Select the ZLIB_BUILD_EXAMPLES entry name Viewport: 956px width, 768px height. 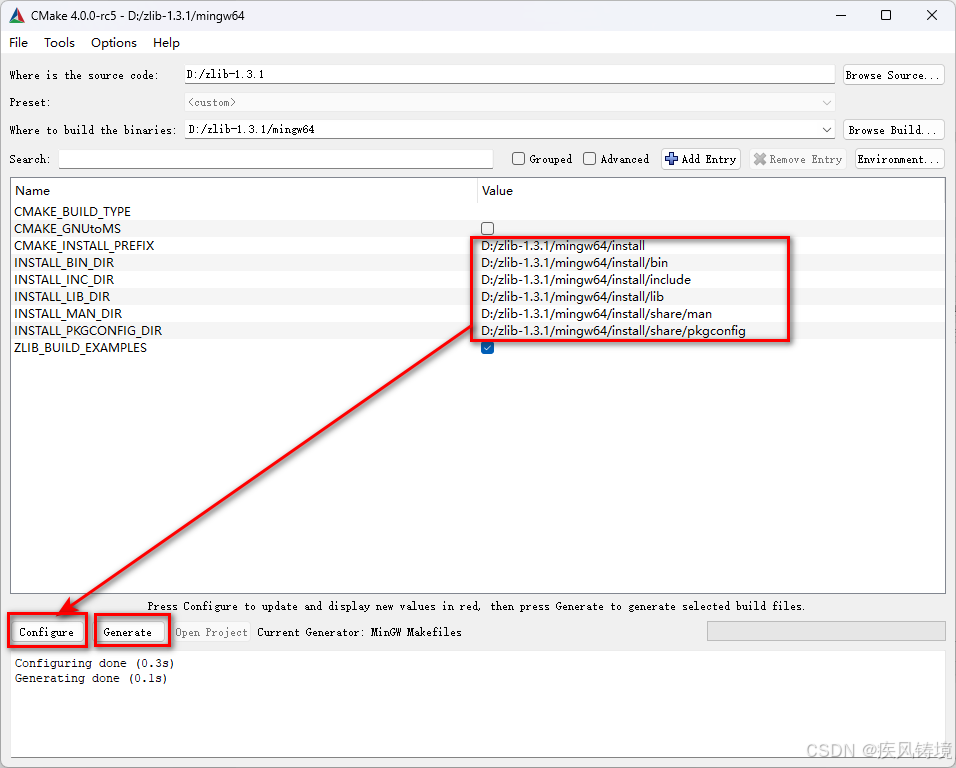(80, 348)
